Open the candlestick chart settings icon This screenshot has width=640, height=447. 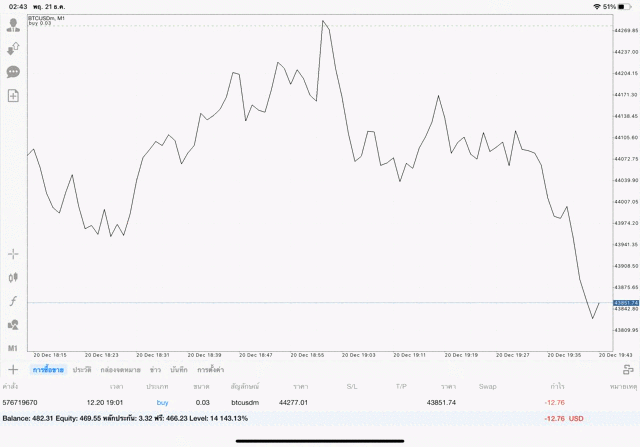point(14,277)
